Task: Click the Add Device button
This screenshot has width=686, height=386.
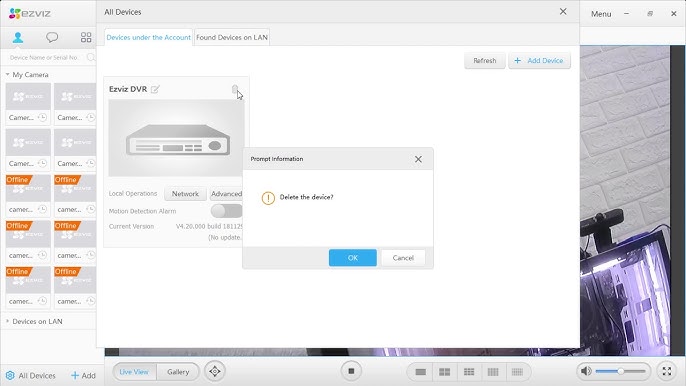Action: [539, 60]
